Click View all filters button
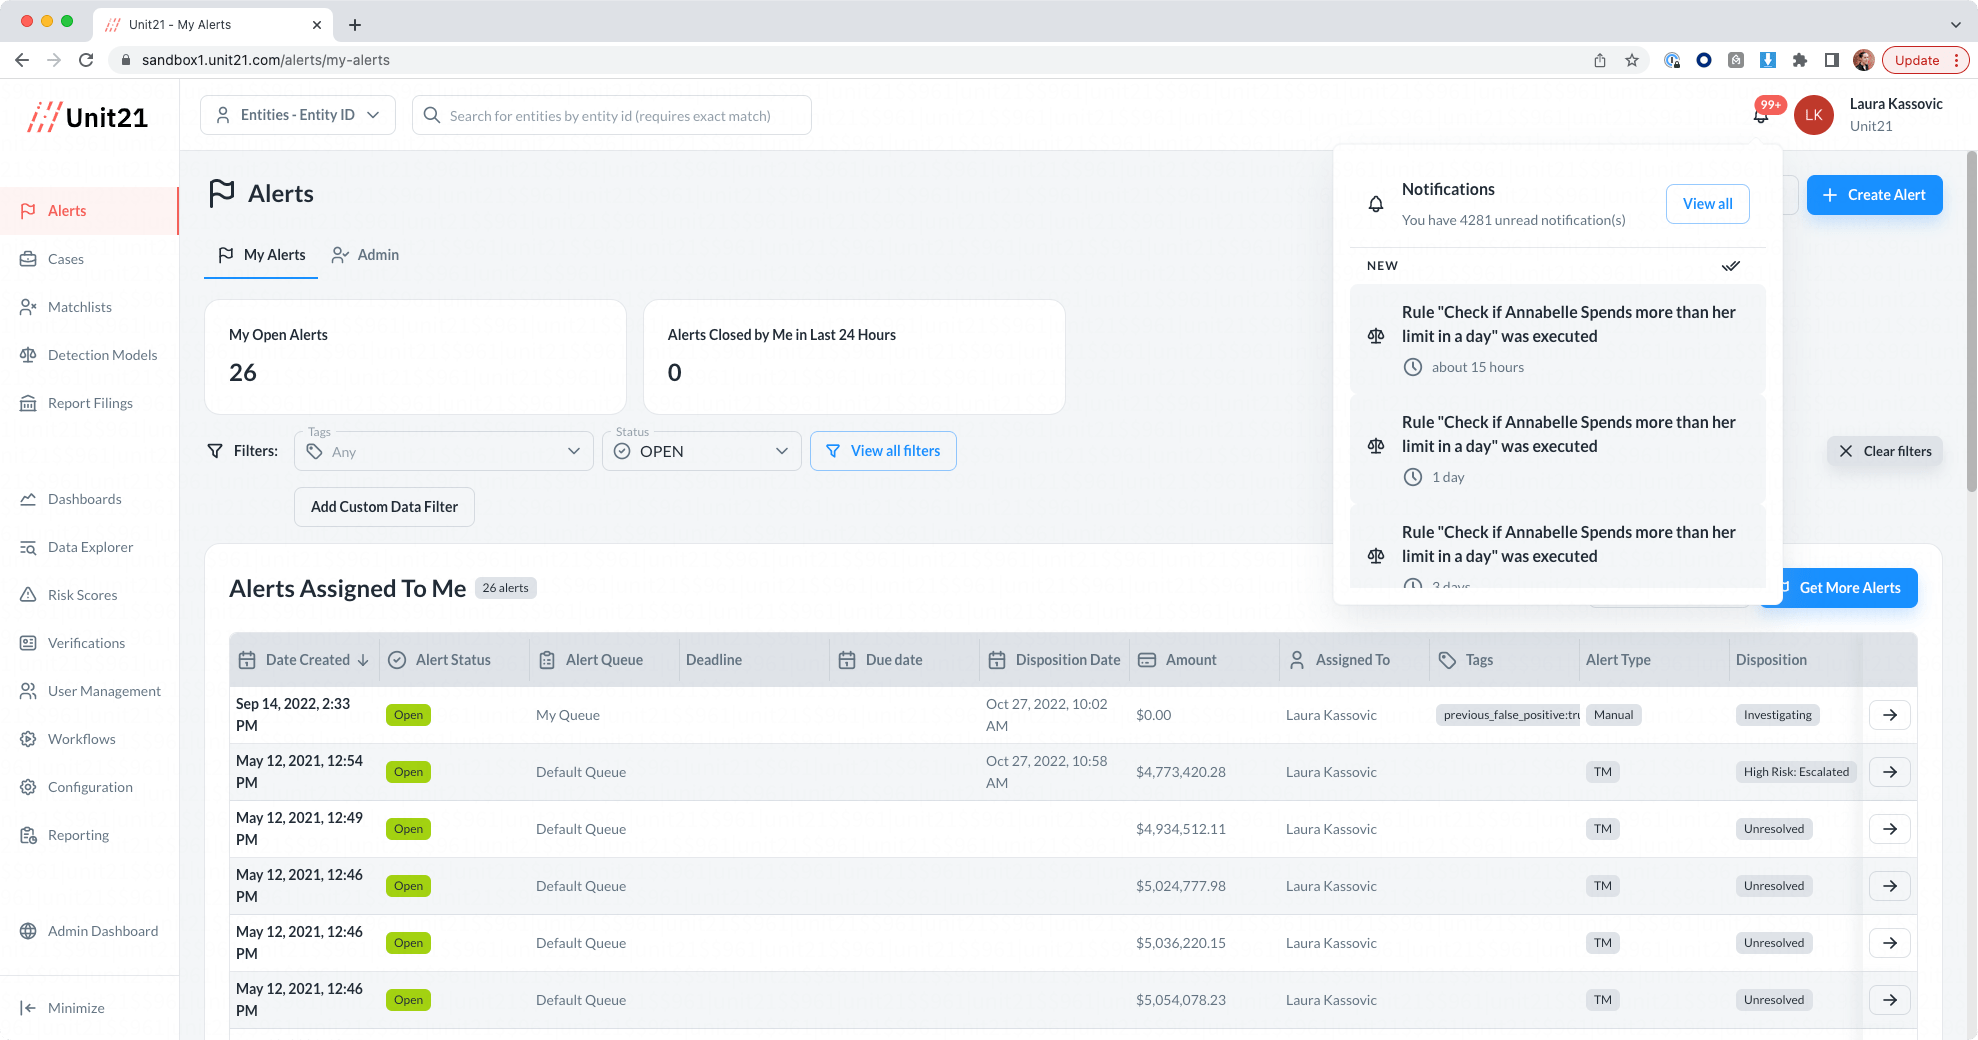 click(x=883, y=451)
